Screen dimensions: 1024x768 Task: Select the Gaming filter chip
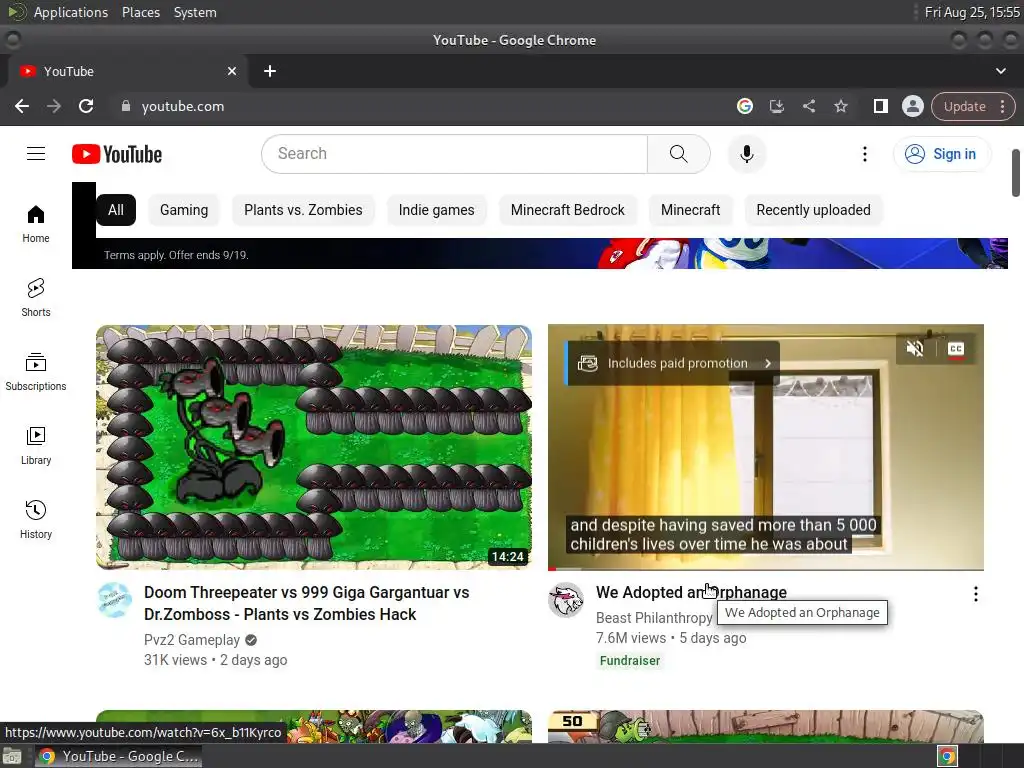click(184, 210)
